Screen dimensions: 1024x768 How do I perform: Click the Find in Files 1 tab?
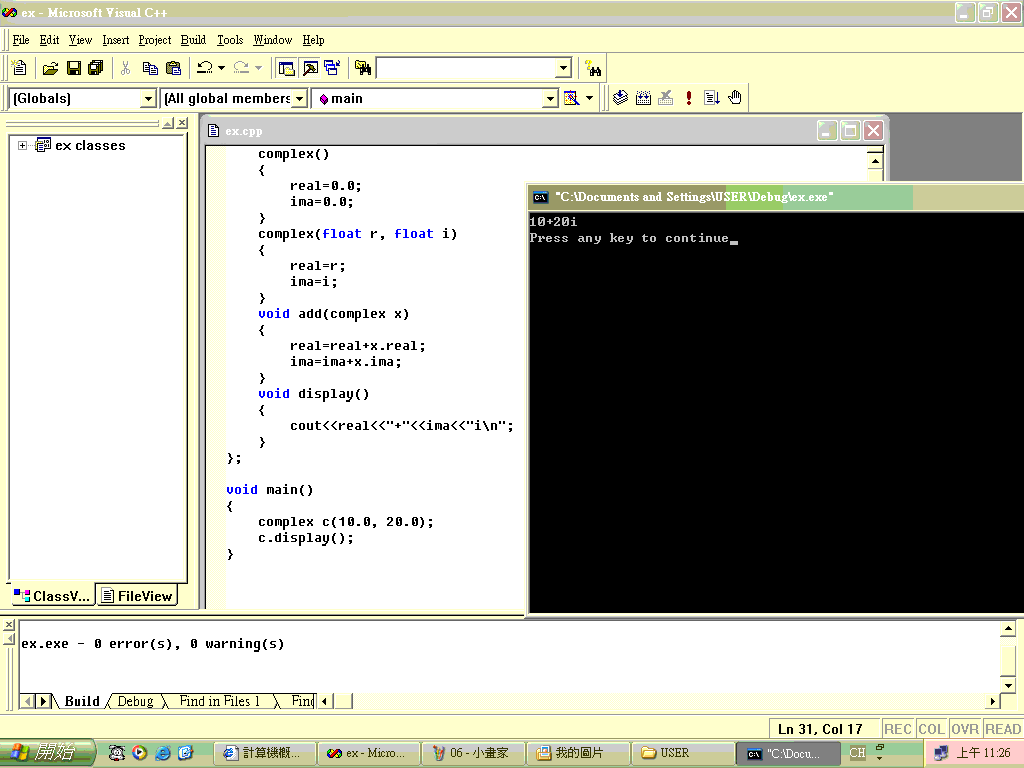pos(219,701)
